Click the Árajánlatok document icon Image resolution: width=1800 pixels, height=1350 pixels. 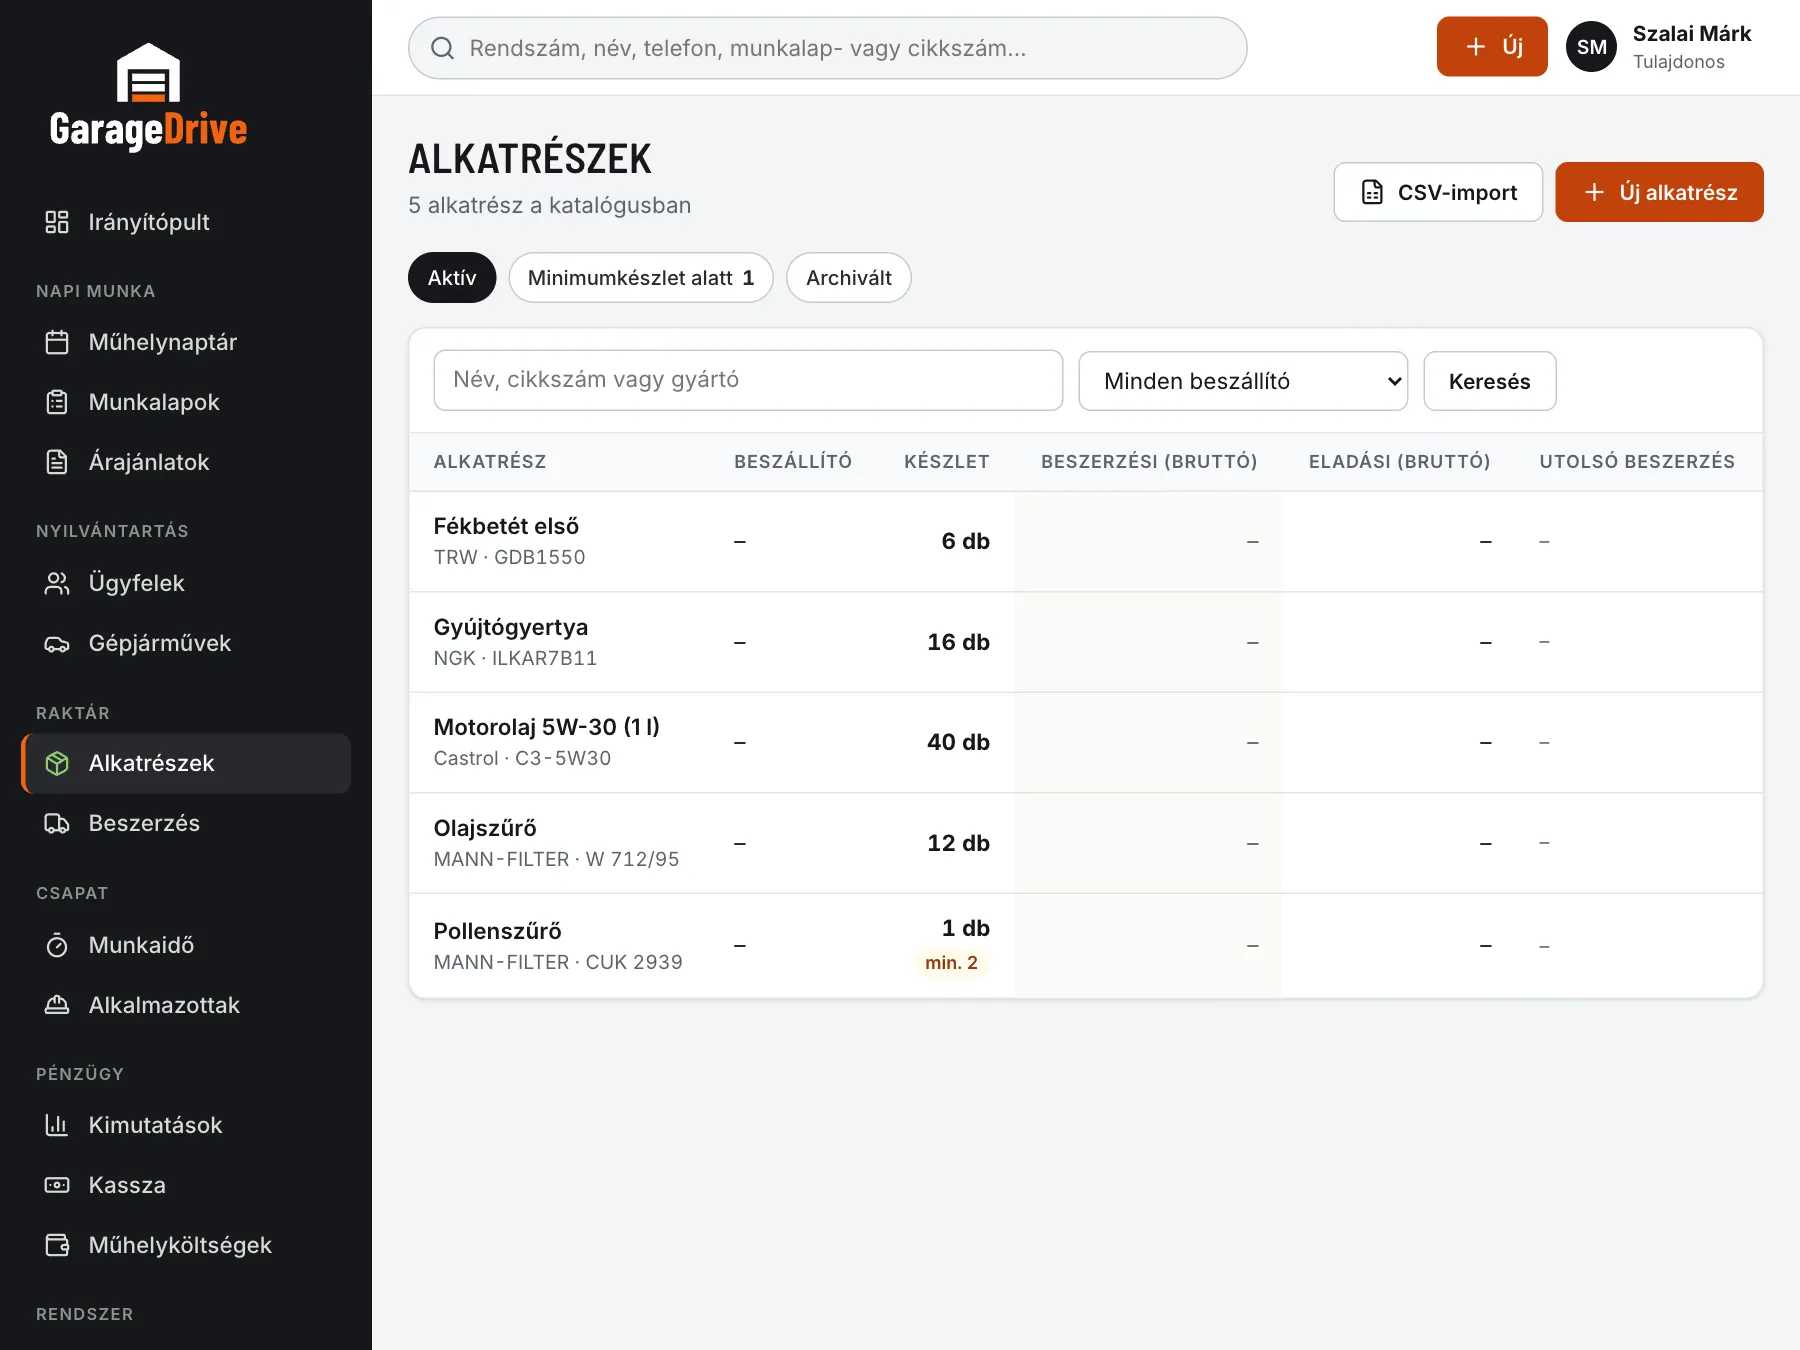[x=57, y=462]
